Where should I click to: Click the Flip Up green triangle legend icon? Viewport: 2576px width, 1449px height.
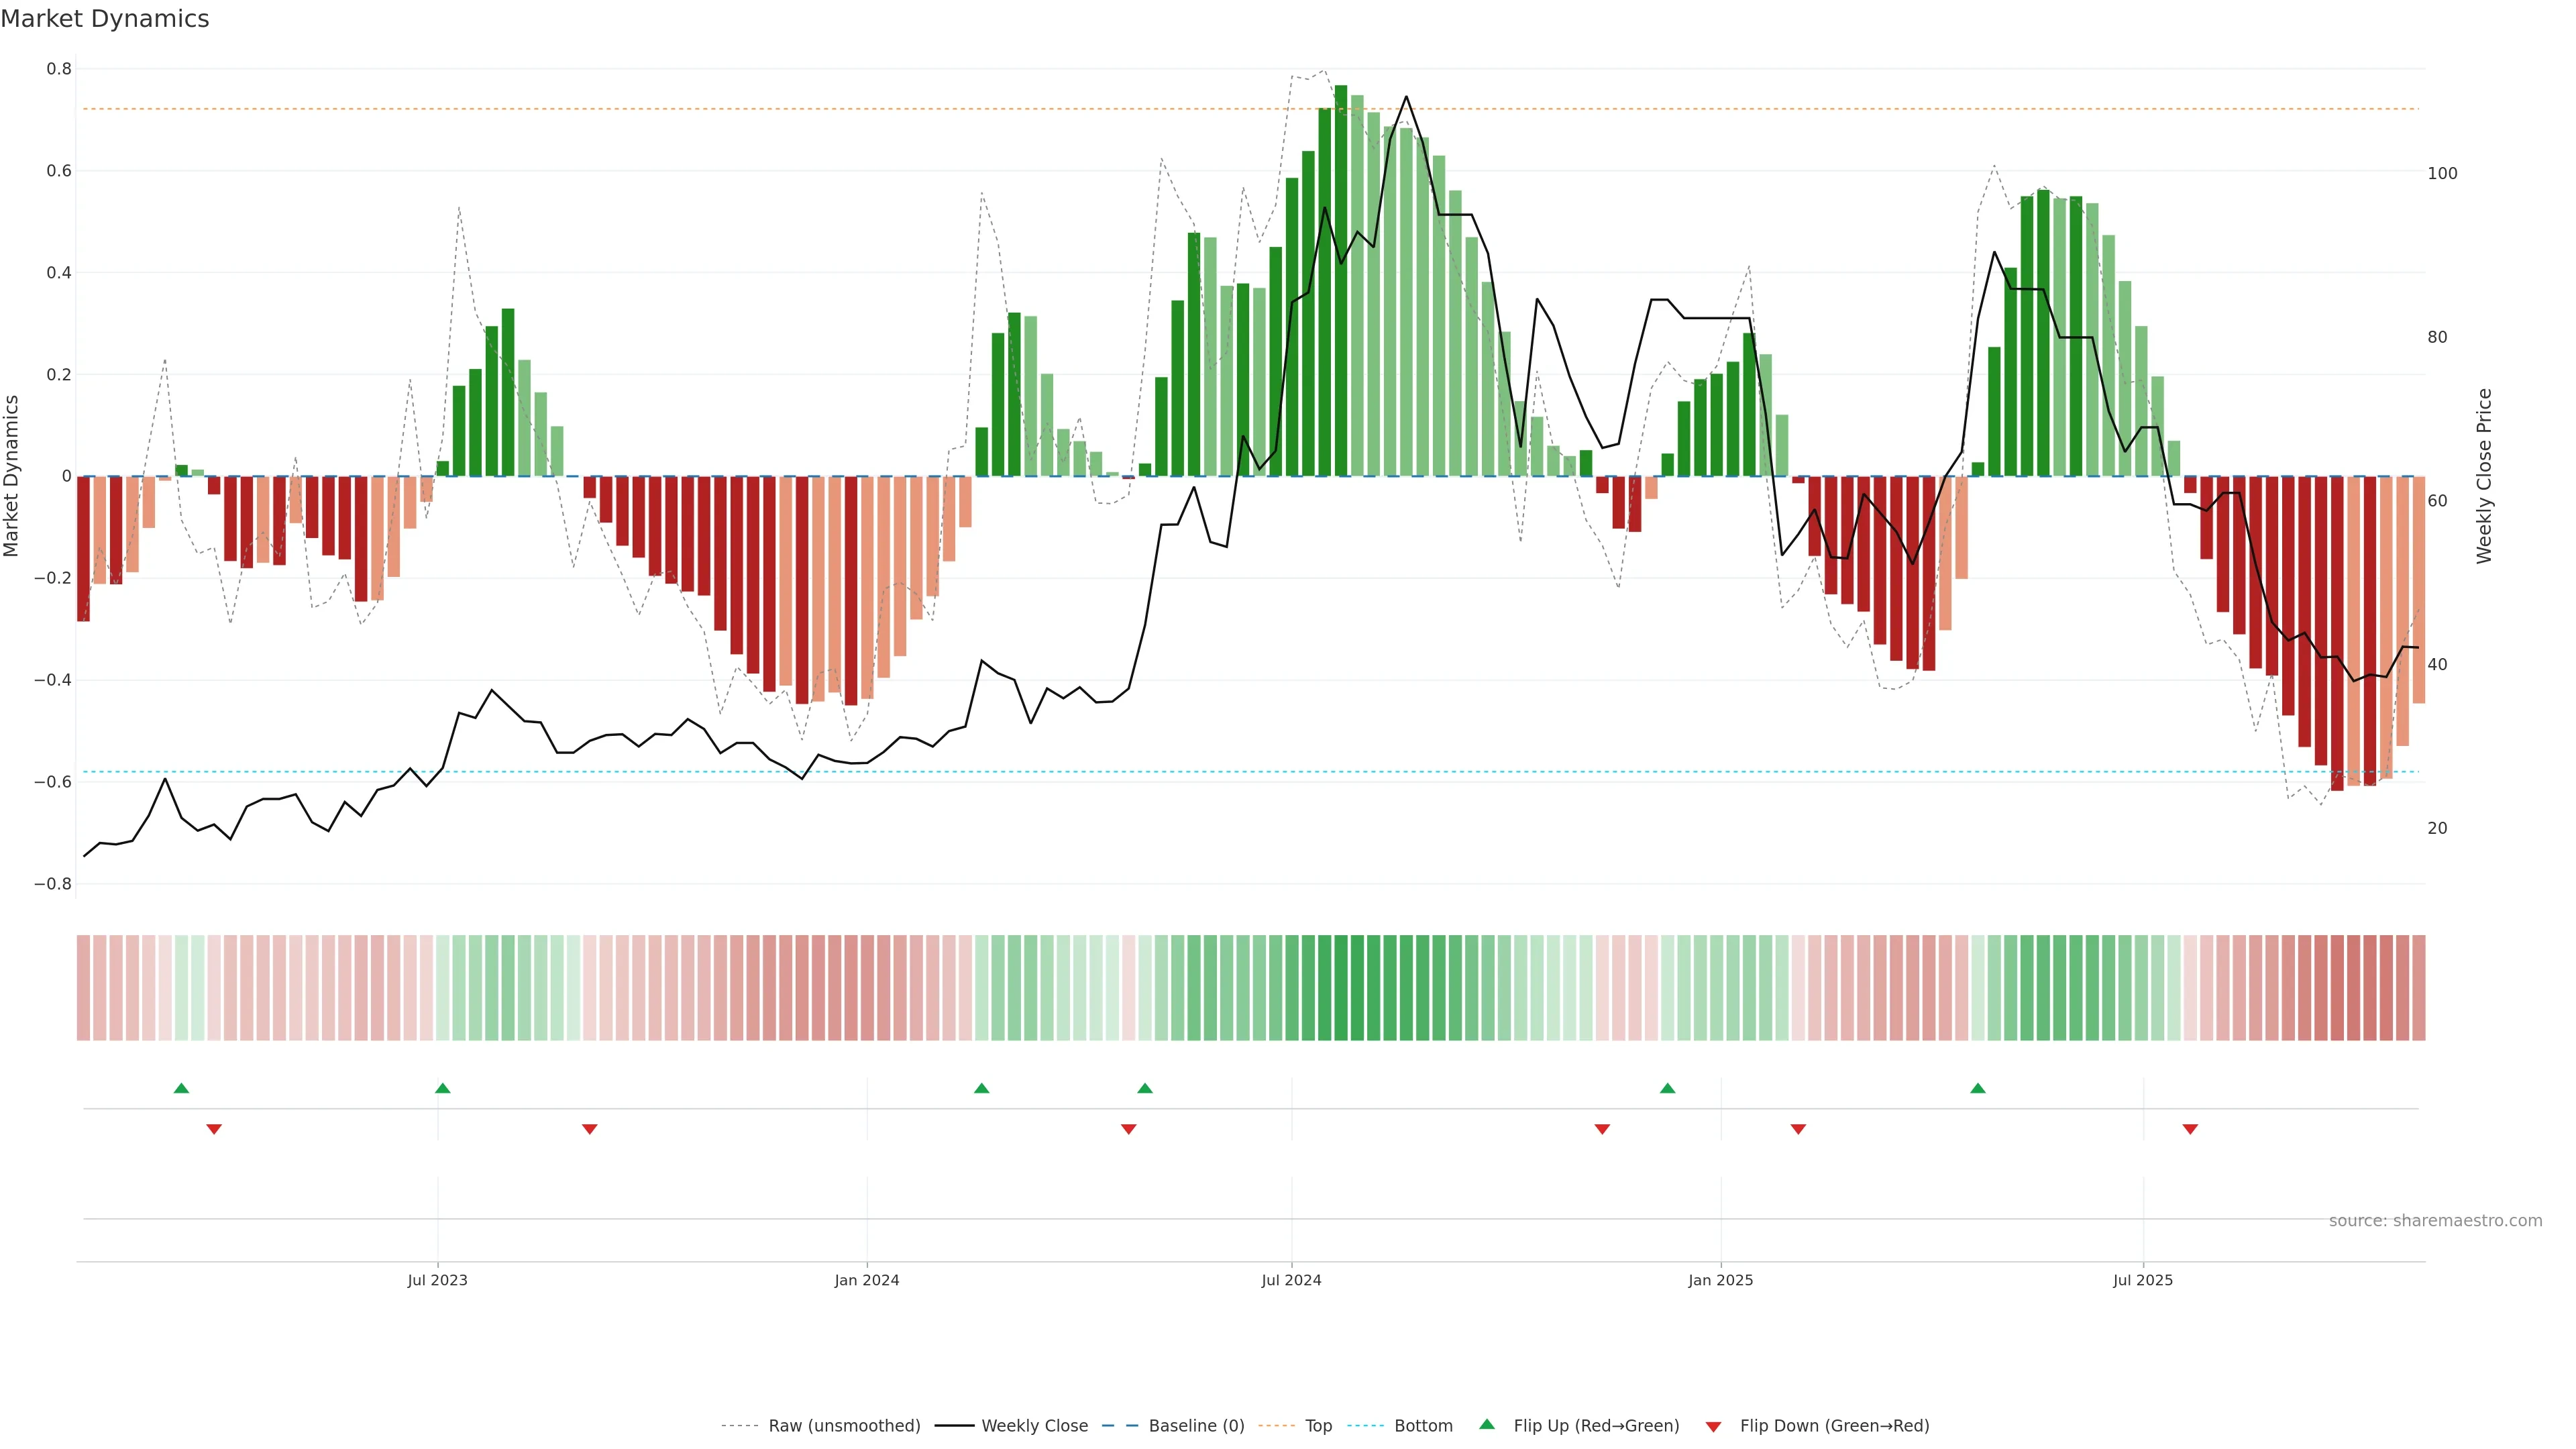(1487, 1424)
